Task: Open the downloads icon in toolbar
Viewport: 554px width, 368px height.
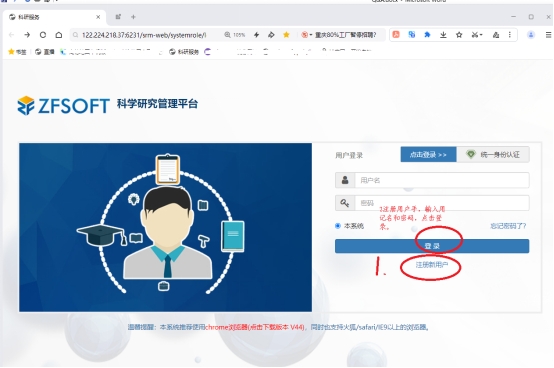Action: click(443, 35)
